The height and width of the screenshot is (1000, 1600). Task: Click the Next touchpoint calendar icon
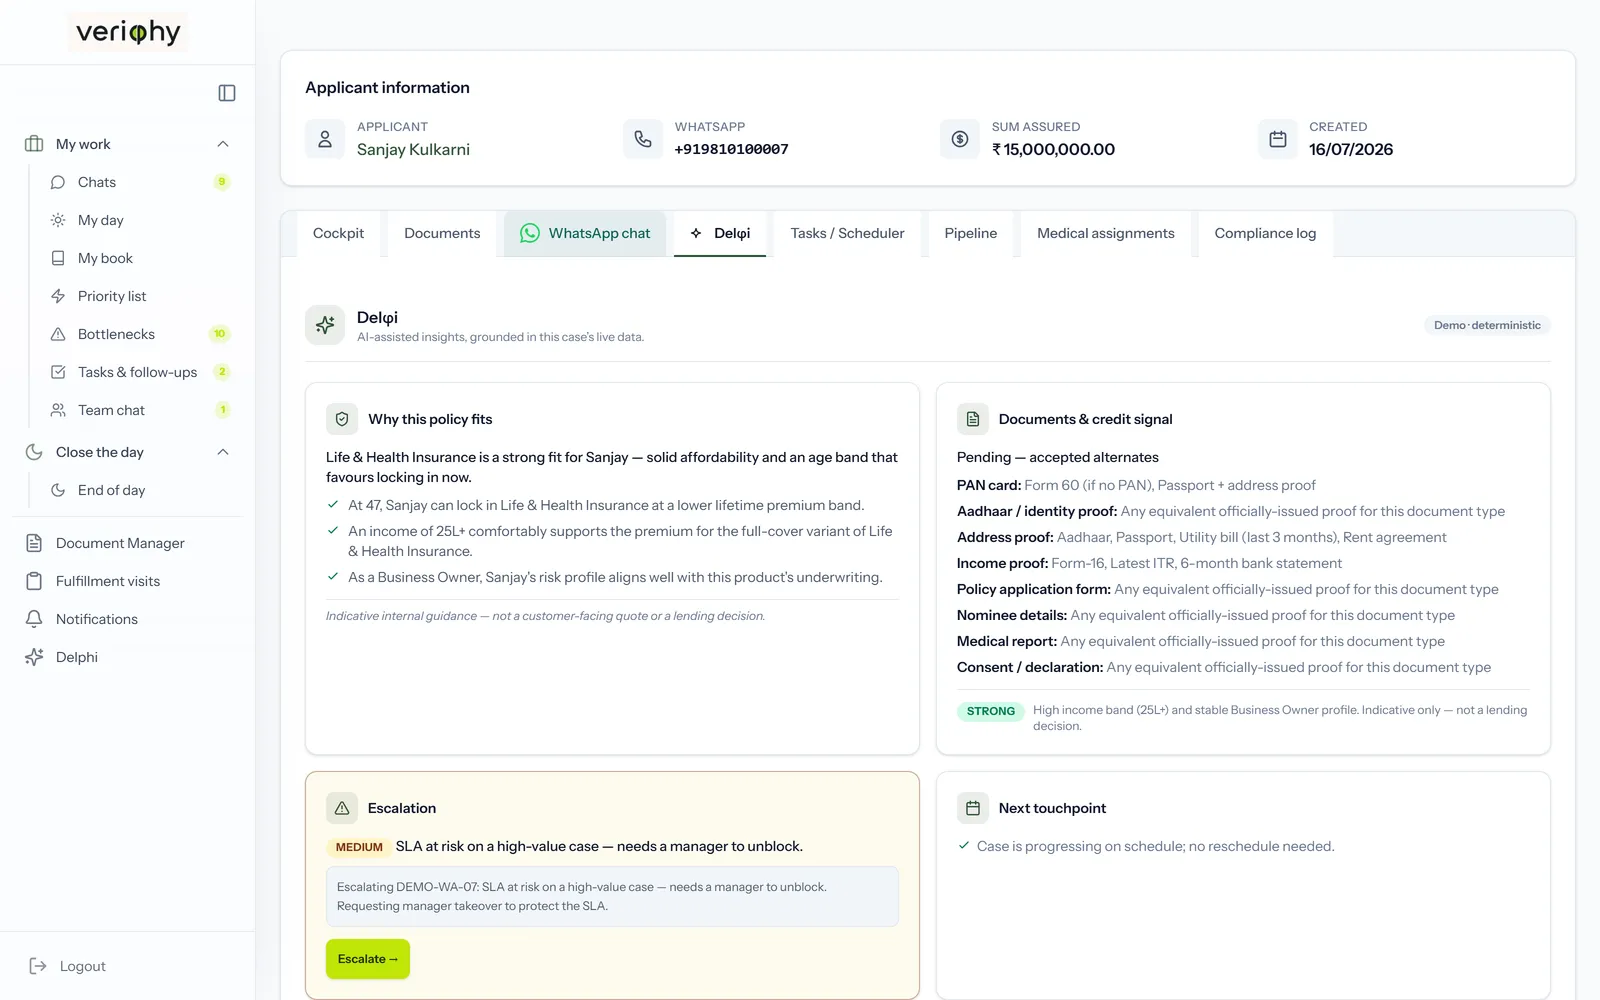pos(973,808)
